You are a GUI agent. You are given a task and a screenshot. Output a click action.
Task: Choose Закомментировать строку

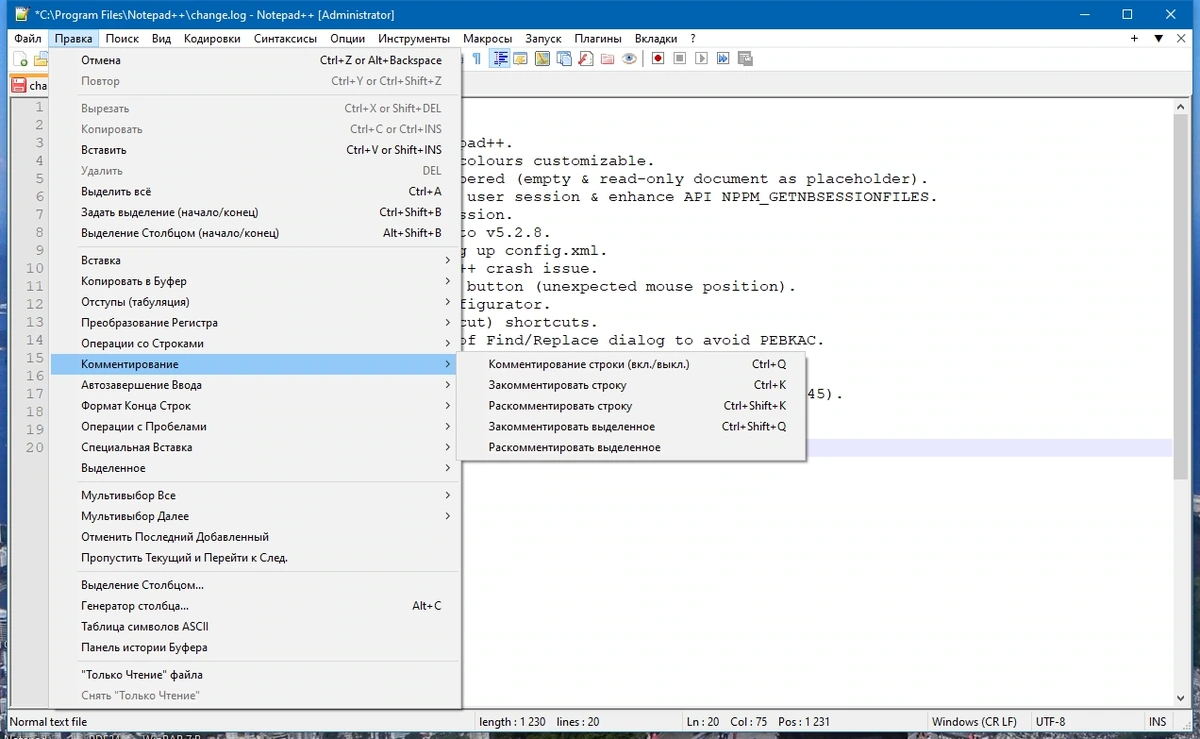click(631, 385)
